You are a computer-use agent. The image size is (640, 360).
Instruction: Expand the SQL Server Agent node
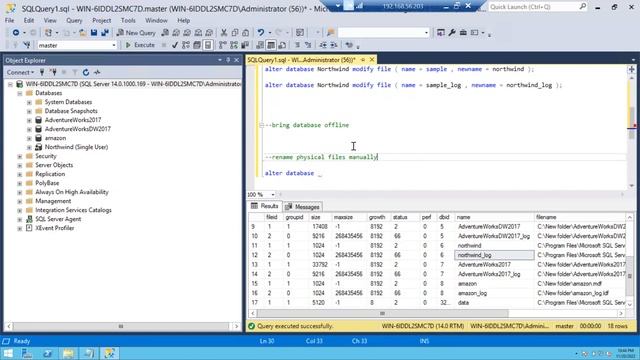pos(20,219)
